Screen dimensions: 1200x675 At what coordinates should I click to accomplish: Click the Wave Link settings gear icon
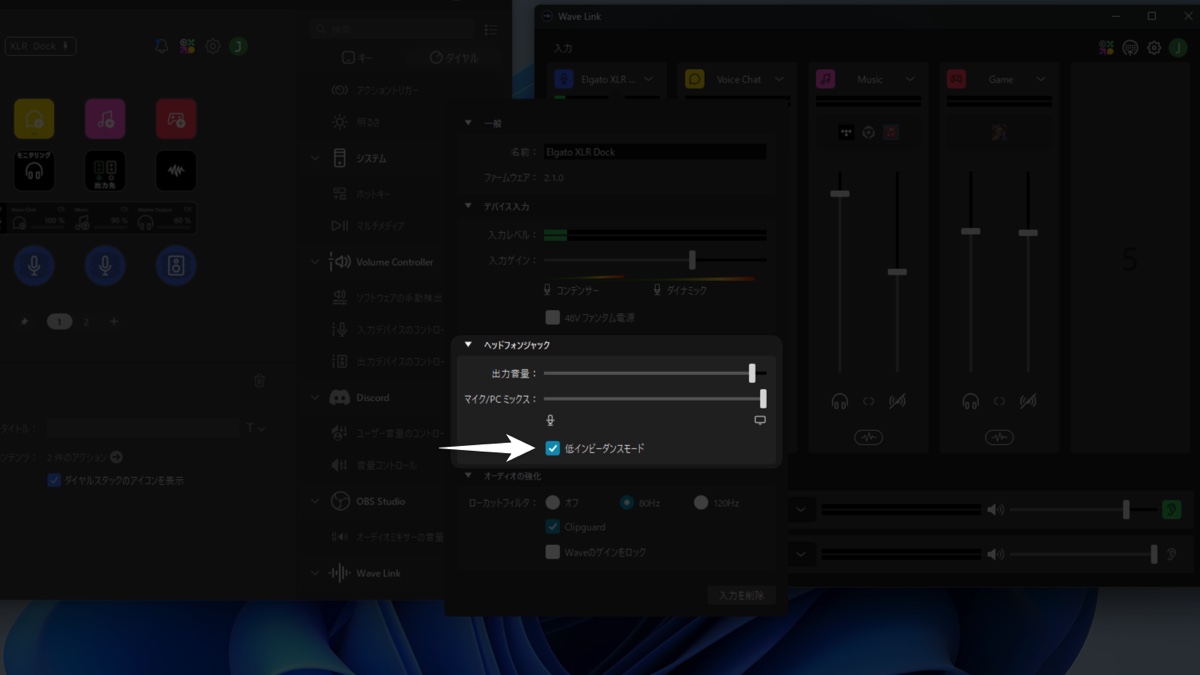coord(1154,48)
